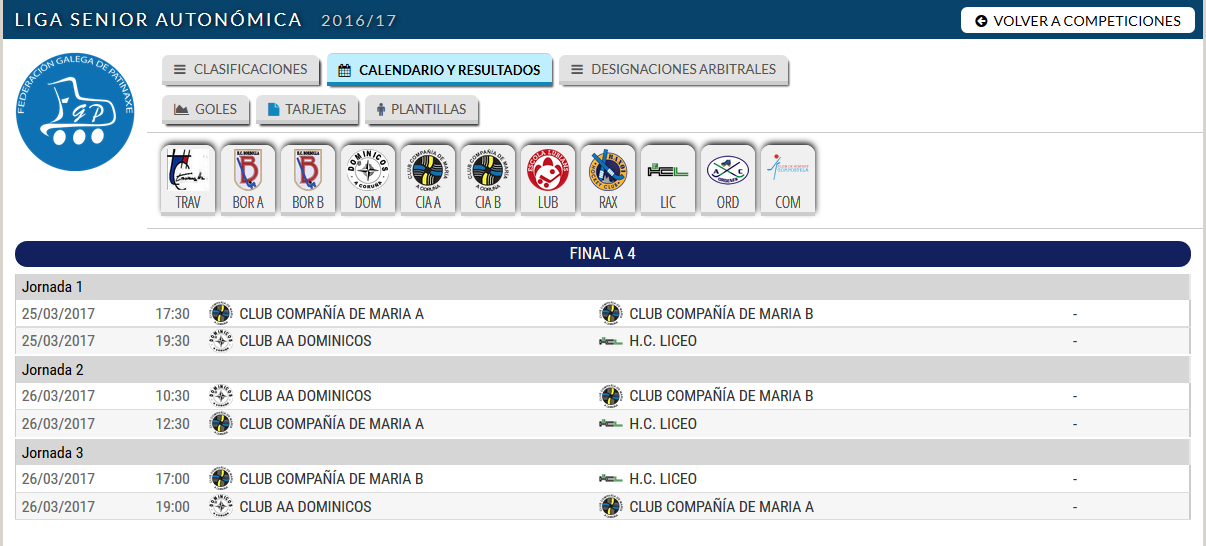Open the Plantillas section
Image resolution: width=1206 pixels, height=546 pixels.
coord(421,109)
